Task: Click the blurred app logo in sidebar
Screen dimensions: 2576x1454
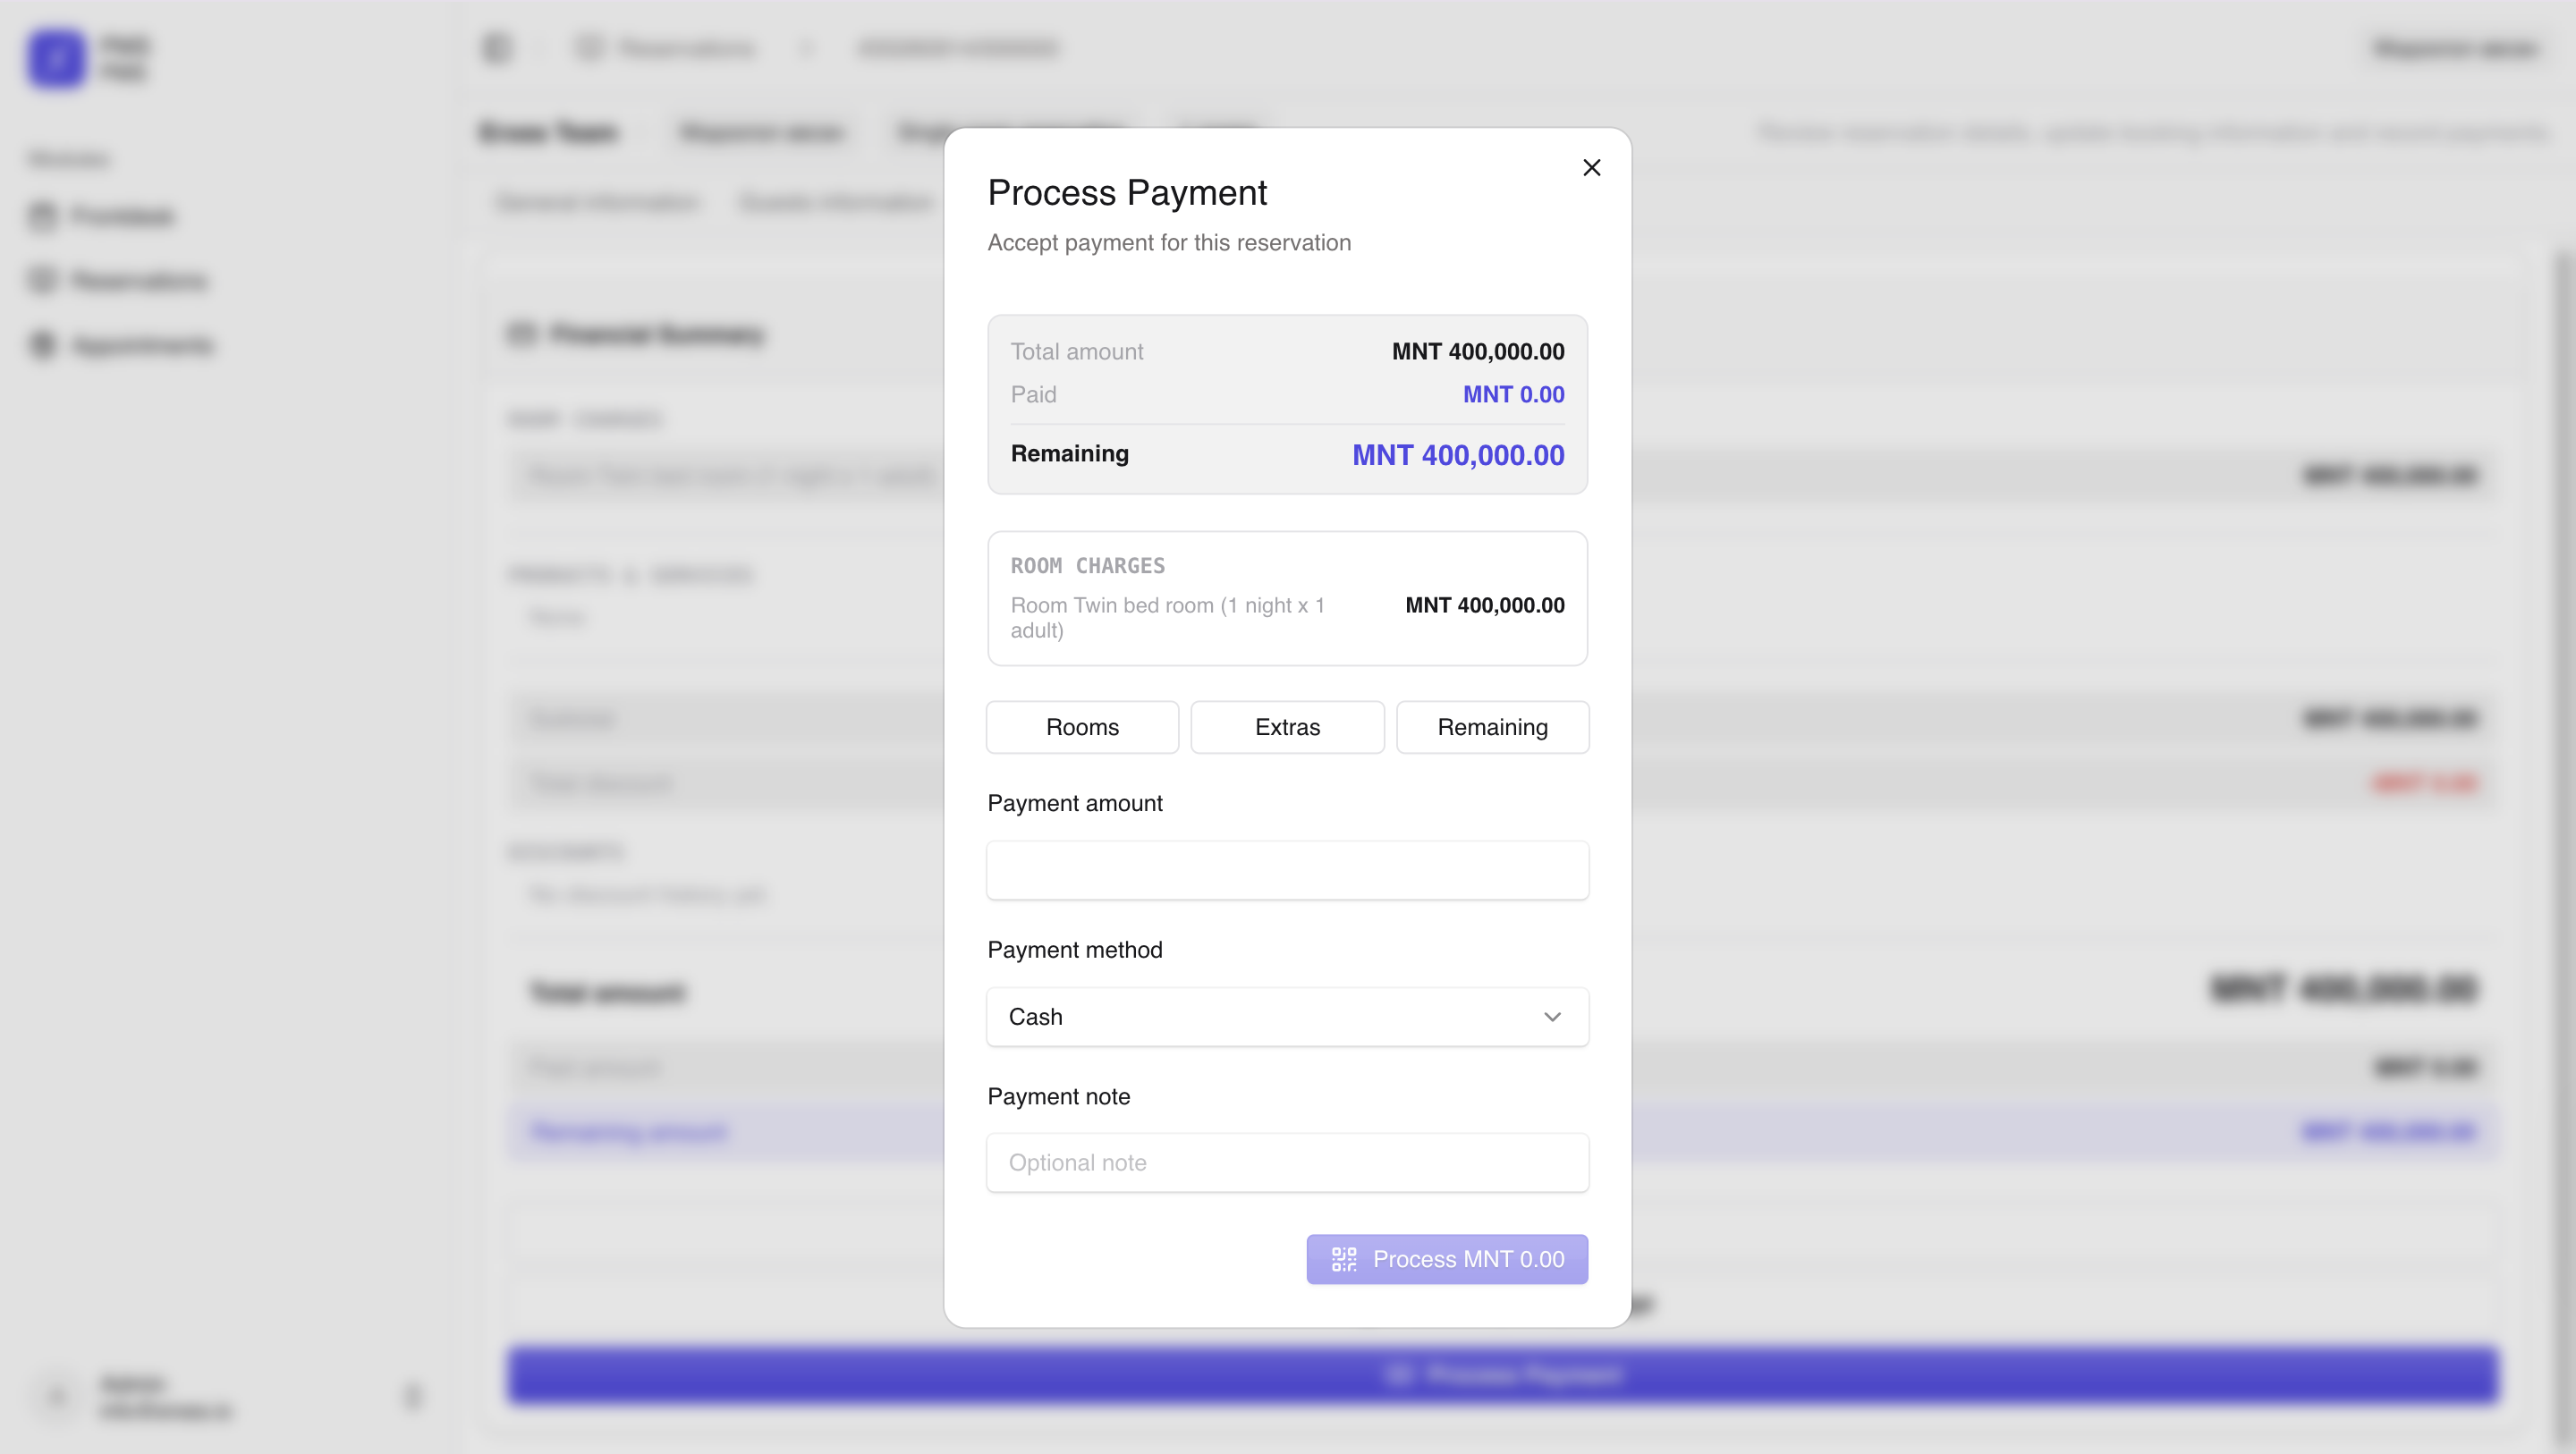Action: point(56,58)
